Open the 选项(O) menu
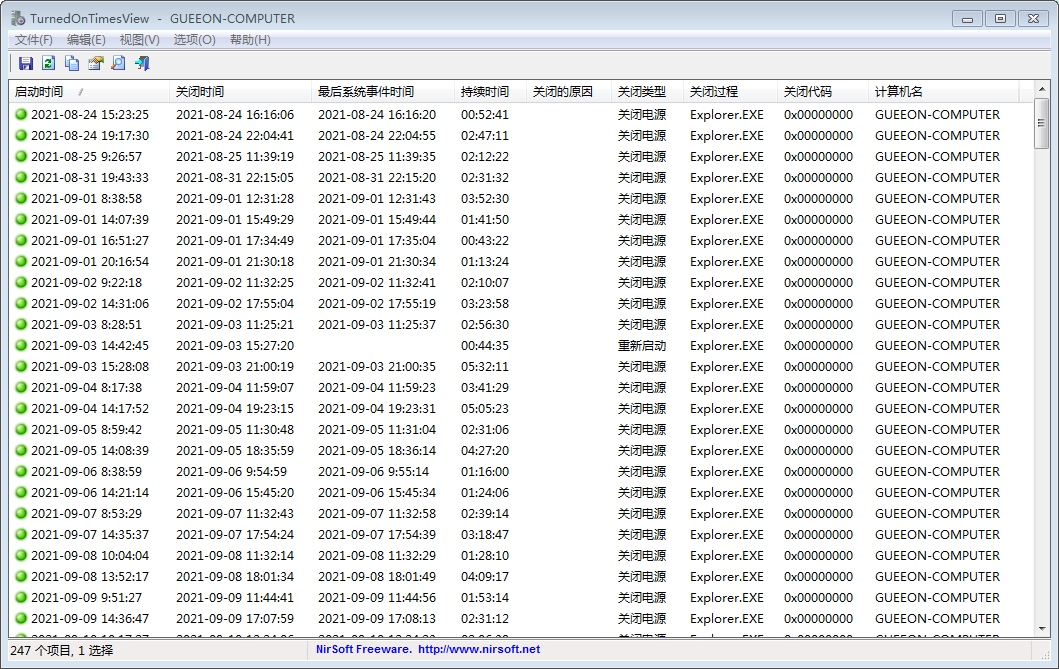 pyautogui.click(x=194, y=40)
